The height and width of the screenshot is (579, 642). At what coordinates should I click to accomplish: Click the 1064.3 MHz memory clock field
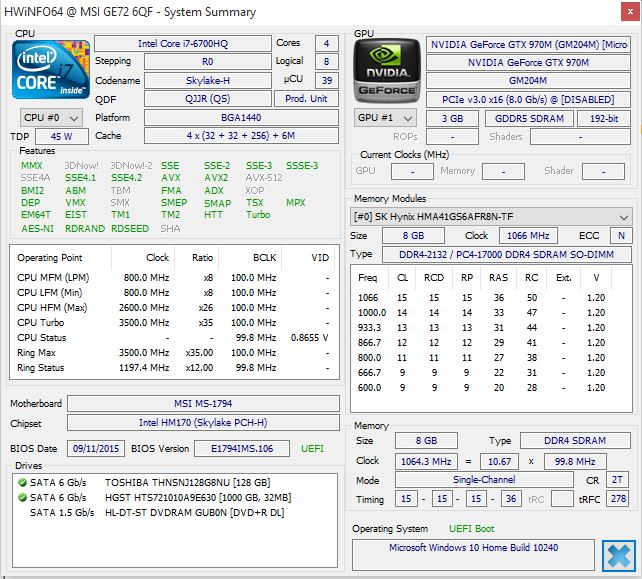(426, 461)
